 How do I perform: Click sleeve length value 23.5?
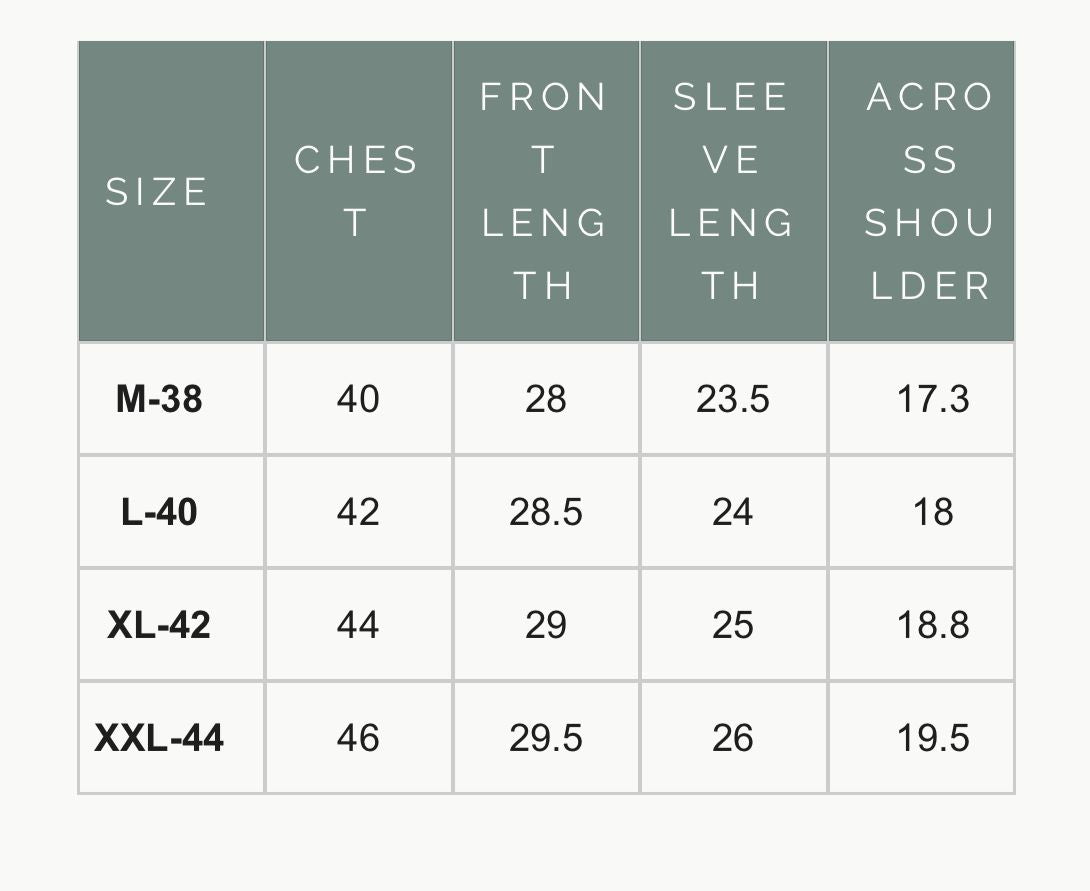(x=733, y=399)
